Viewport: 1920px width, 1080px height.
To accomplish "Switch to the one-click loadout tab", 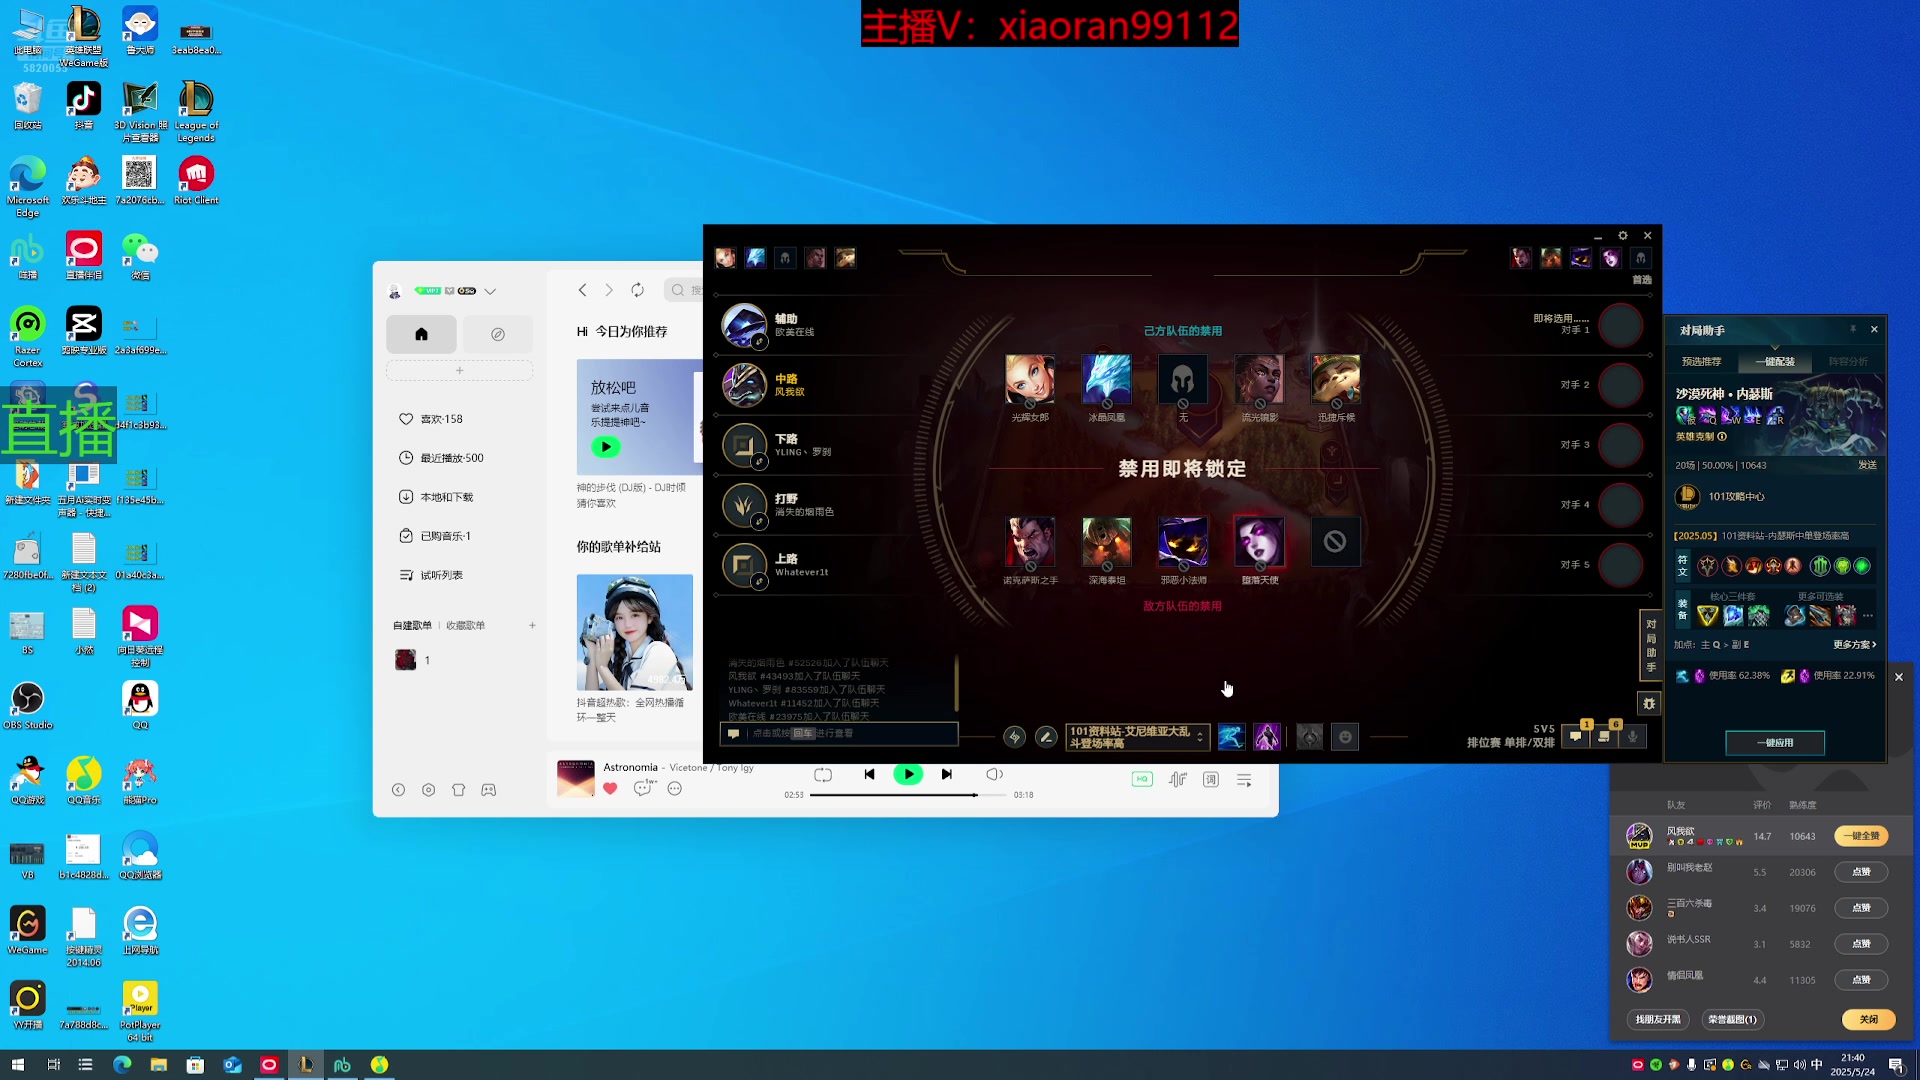I will click(x=1775, y=362).
